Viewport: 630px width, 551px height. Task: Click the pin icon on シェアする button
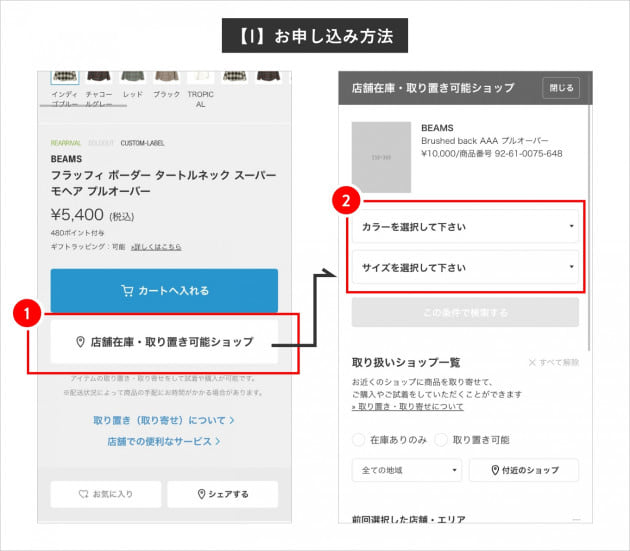(201, 494)
